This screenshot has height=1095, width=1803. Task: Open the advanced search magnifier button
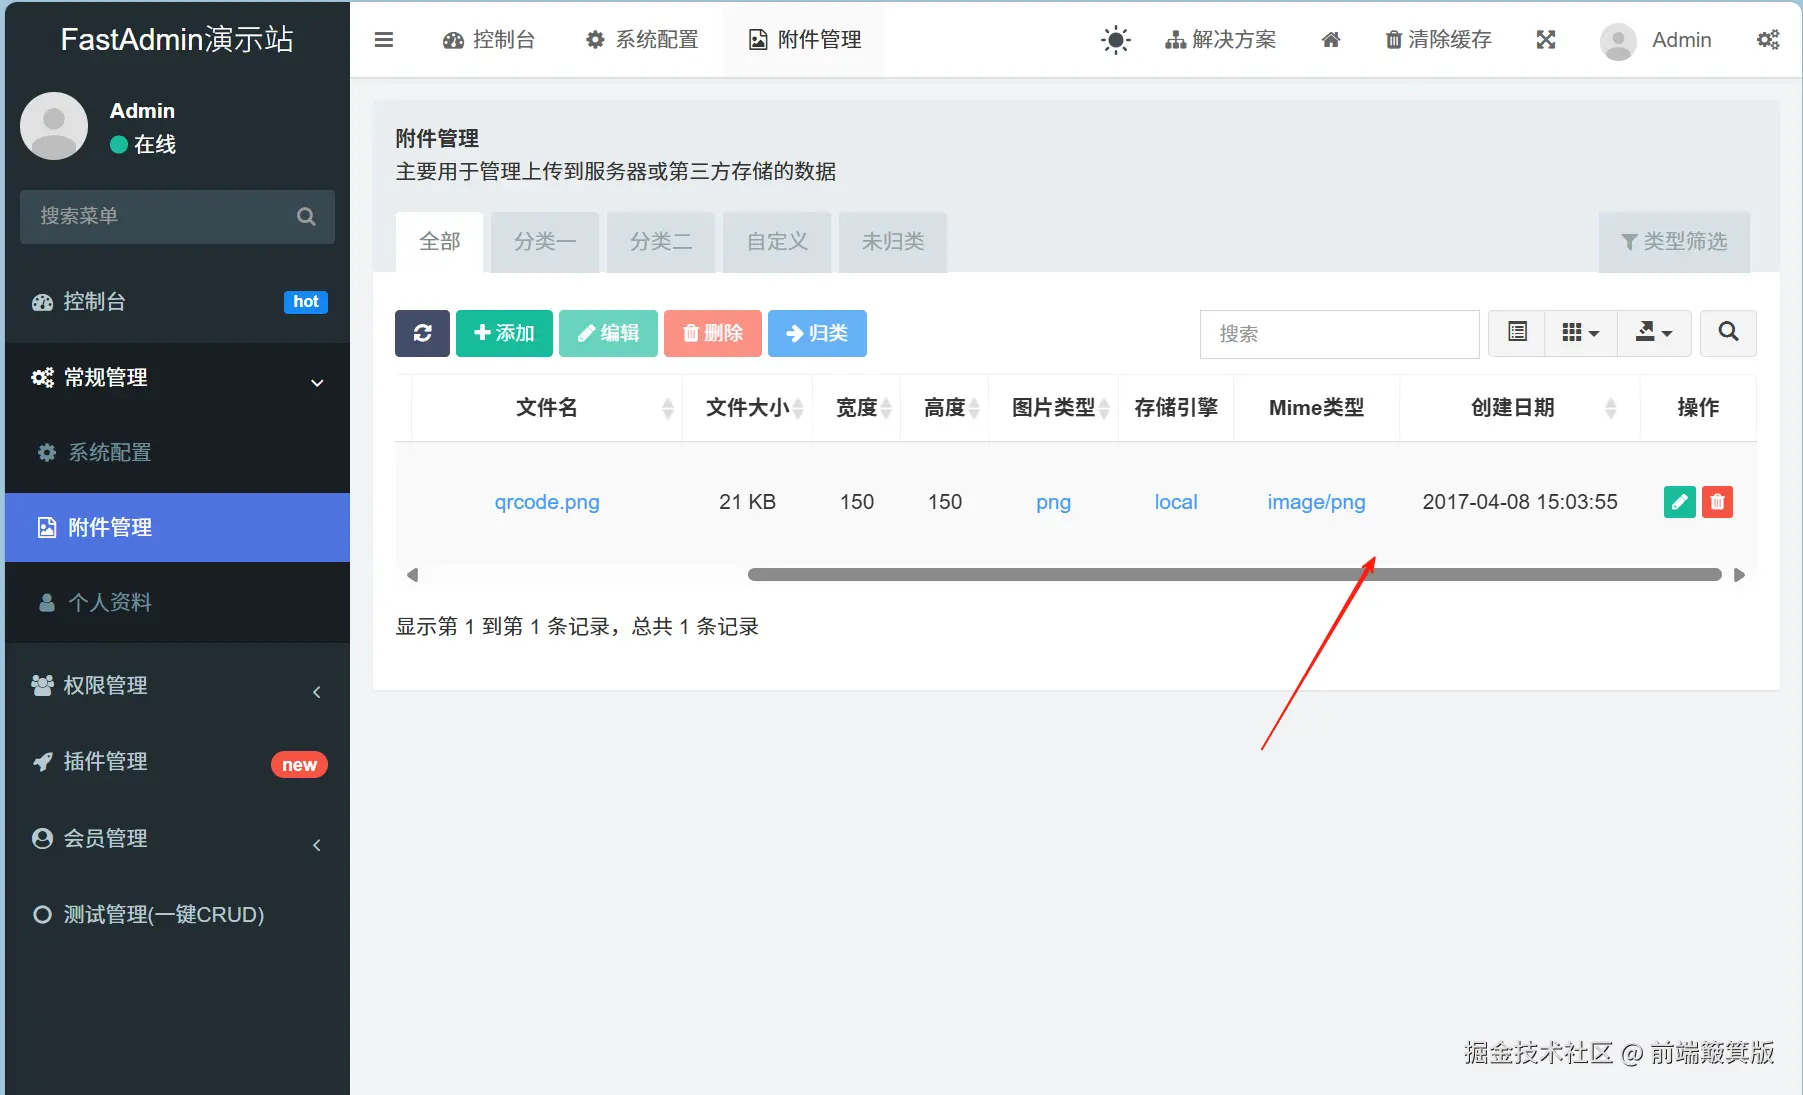click(x=1728, y=332)
